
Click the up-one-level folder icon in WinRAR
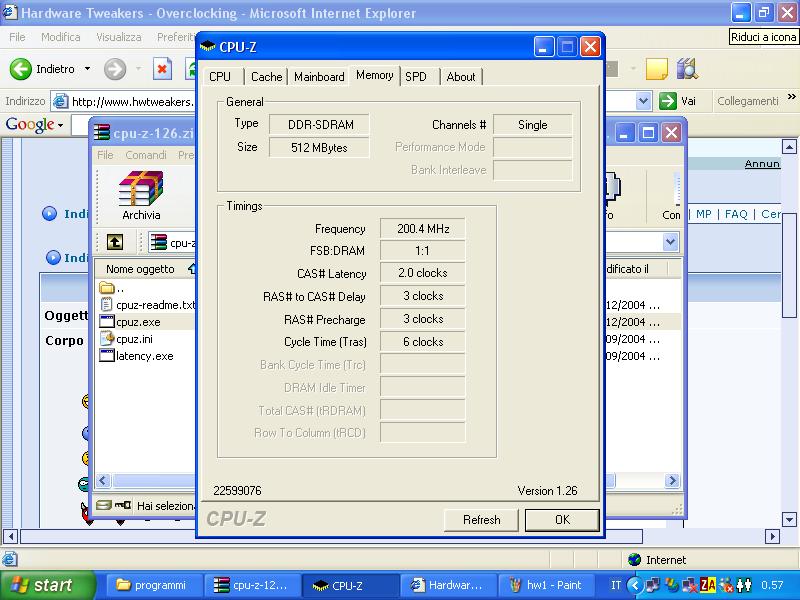115,242
